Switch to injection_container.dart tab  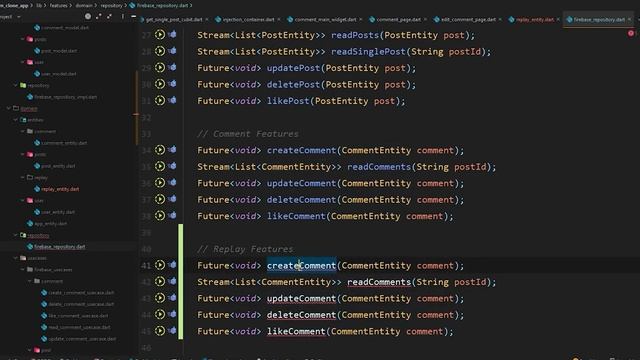(249, 19)
